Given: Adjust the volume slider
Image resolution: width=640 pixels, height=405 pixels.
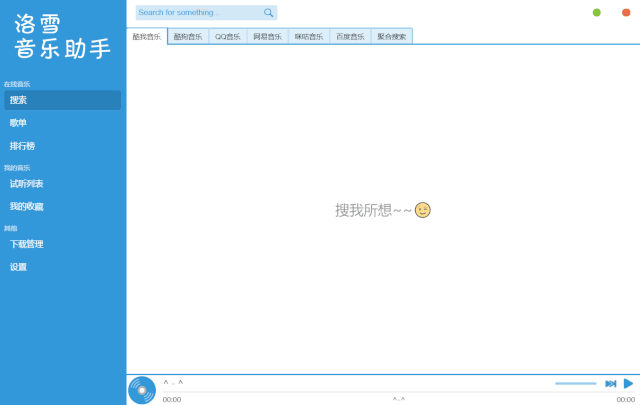Looking at the screenshot, I should tap(575, 384).
